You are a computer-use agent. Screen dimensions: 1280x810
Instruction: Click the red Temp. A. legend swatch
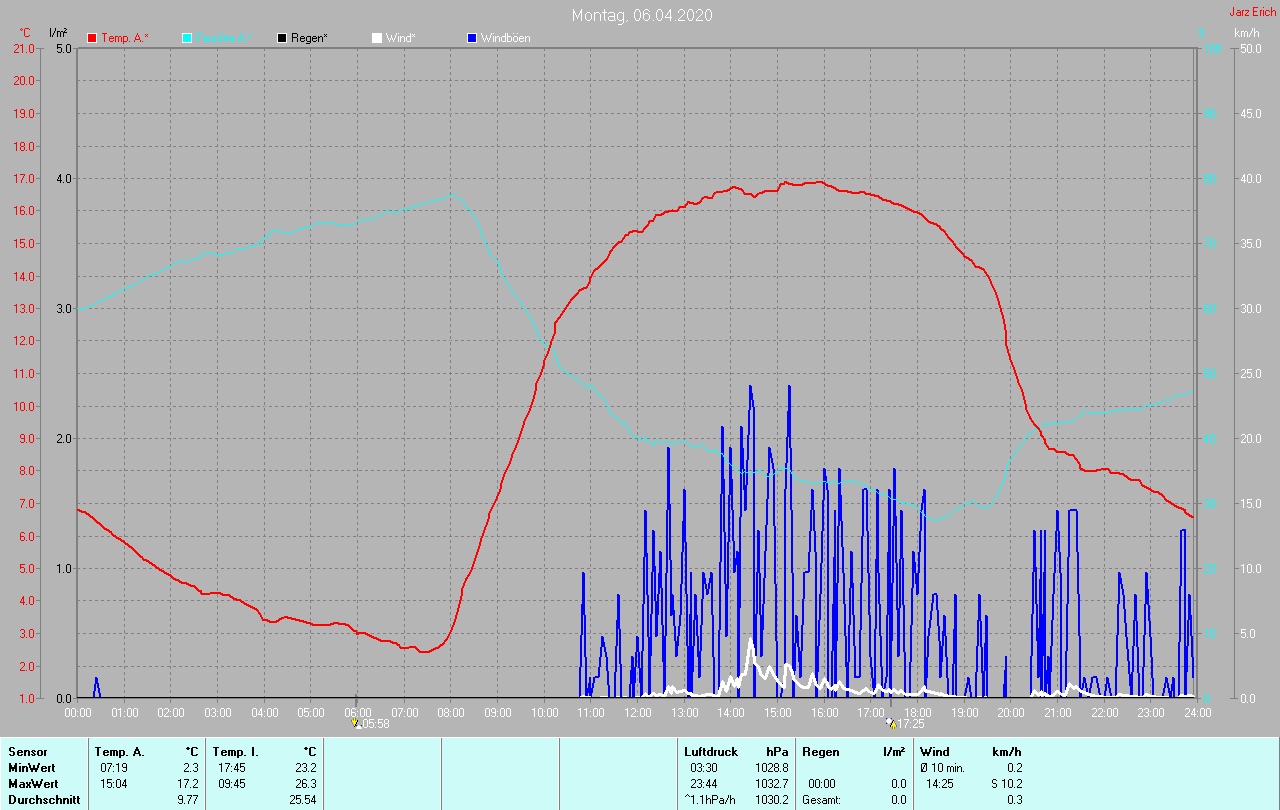click(x=92, y=38)
